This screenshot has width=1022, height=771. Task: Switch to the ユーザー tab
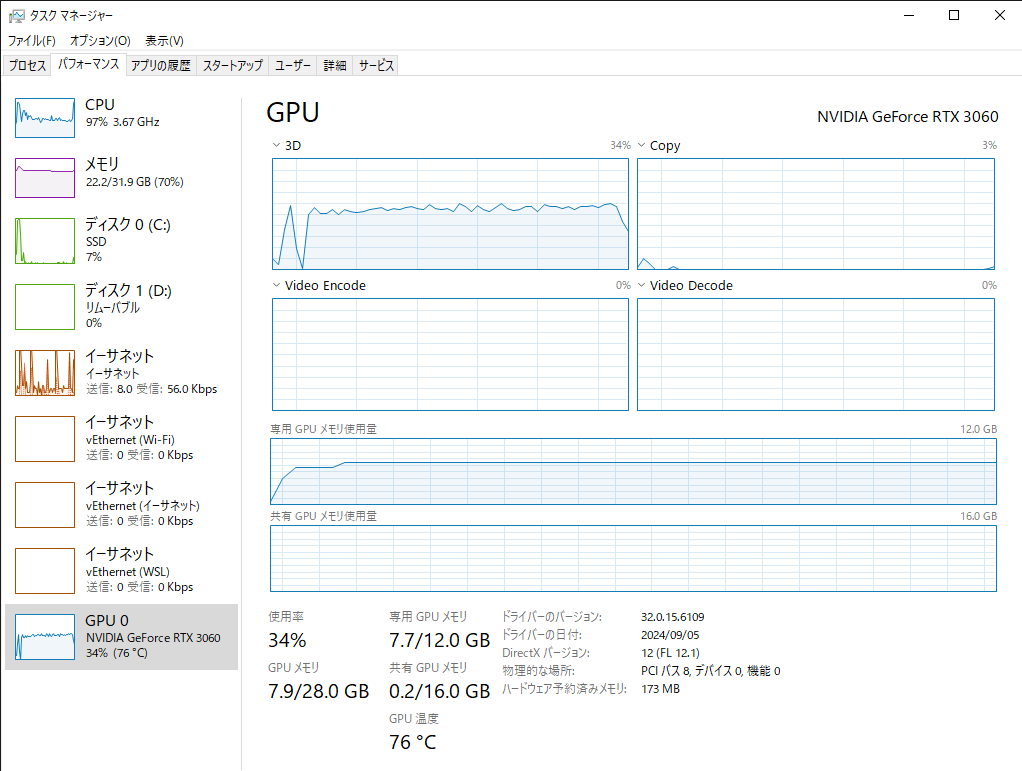pos(293,65)
